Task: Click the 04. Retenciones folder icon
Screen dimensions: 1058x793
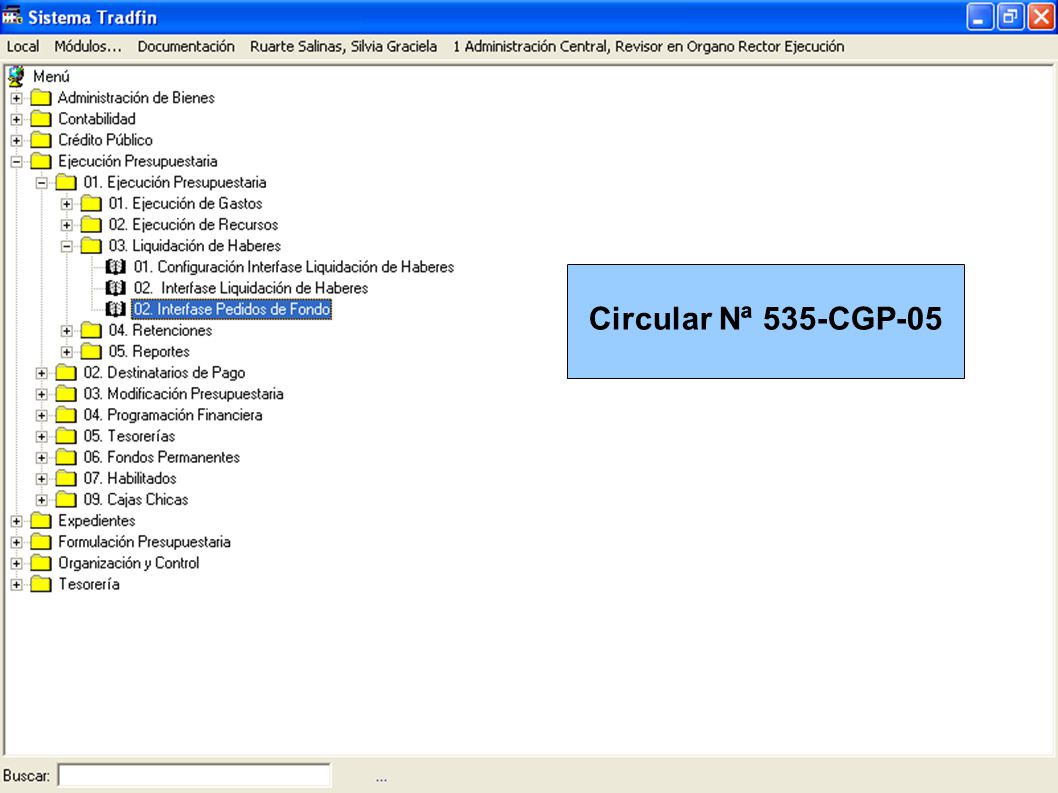Action: coord(91,330)
